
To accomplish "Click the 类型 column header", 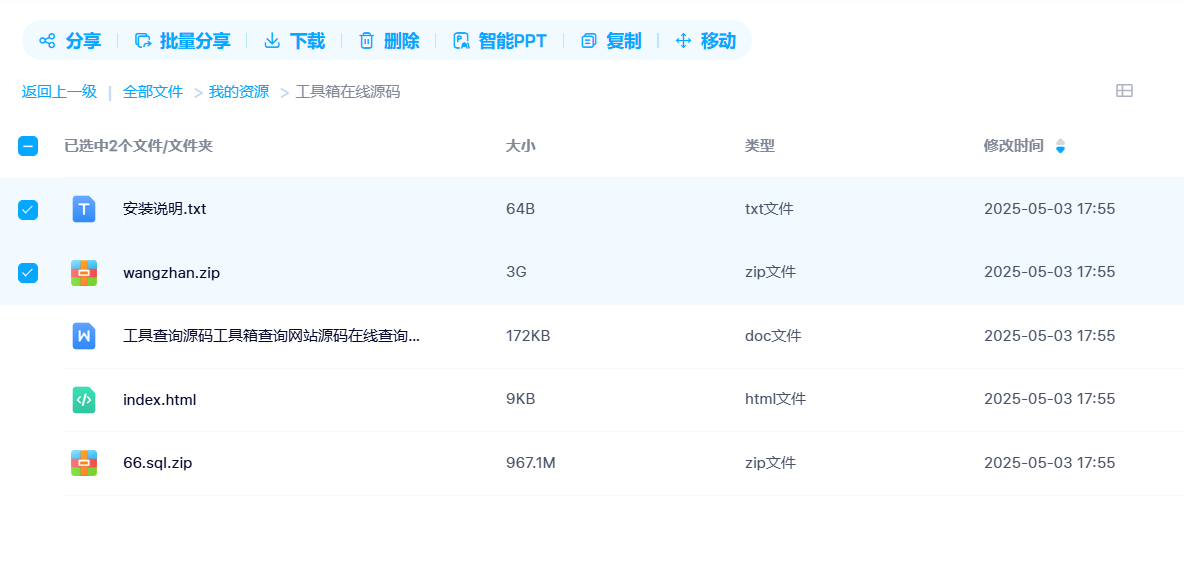I will [760, 146].
